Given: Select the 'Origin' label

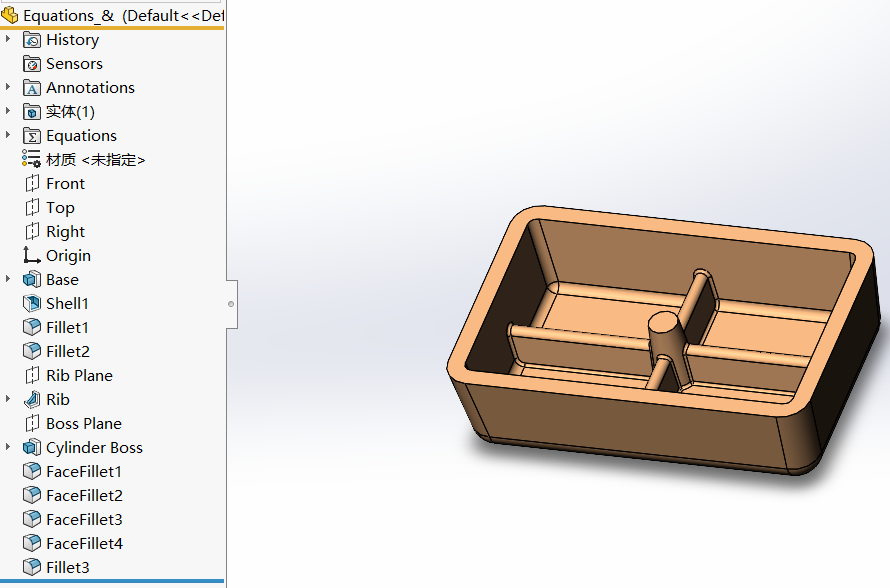Looking at the screenshot, I should [x=68, y=256].
